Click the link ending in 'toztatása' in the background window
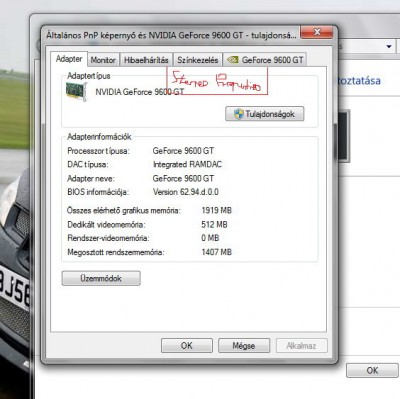Viewport: 400px width, 399px height. click(x=359, y=81)
